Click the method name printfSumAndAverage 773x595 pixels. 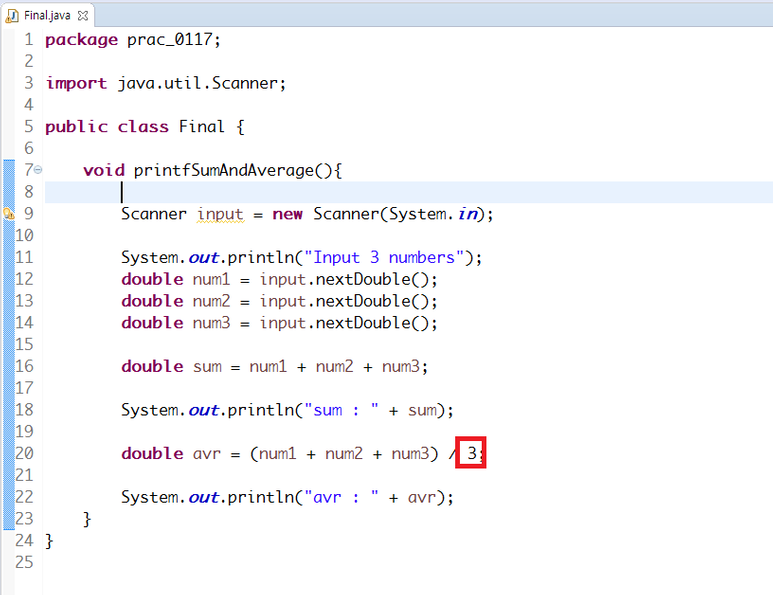(223, 171)
